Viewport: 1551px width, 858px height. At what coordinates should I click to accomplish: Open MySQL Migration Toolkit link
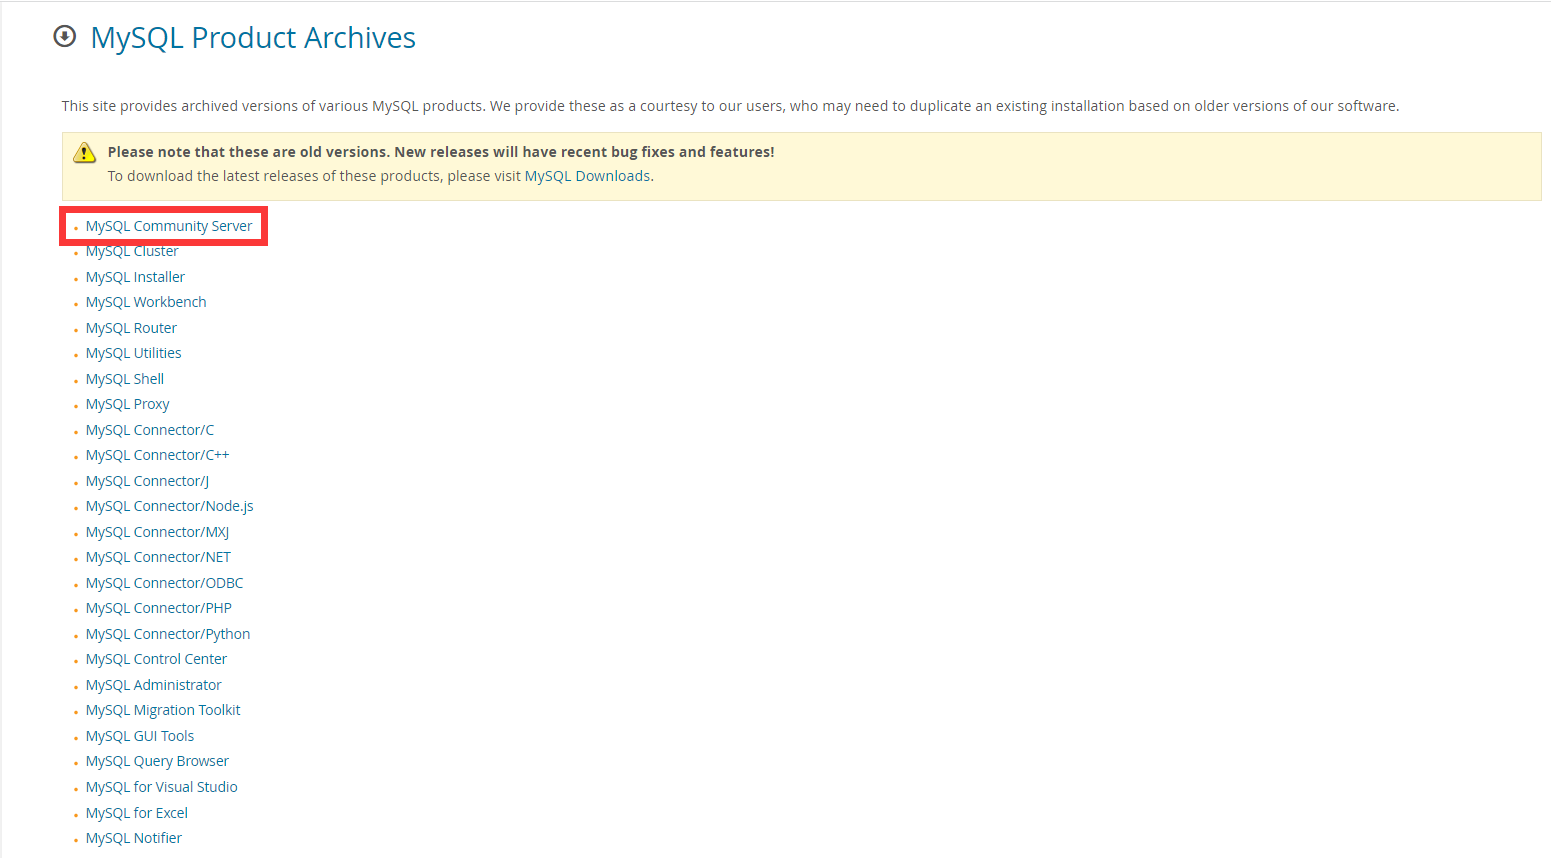tap(163, 710)
